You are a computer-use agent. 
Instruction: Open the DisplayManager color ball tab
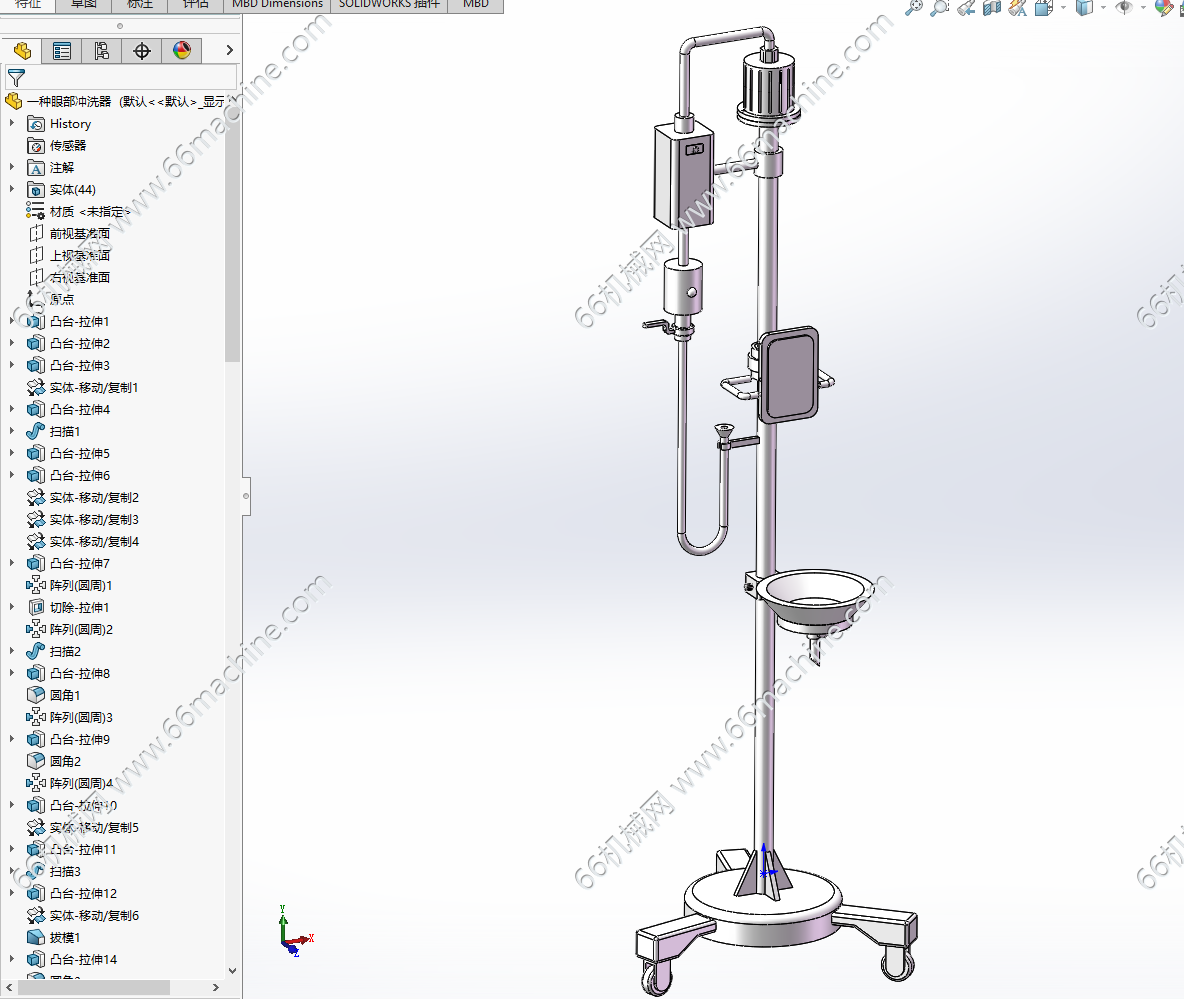coord(182,51)
